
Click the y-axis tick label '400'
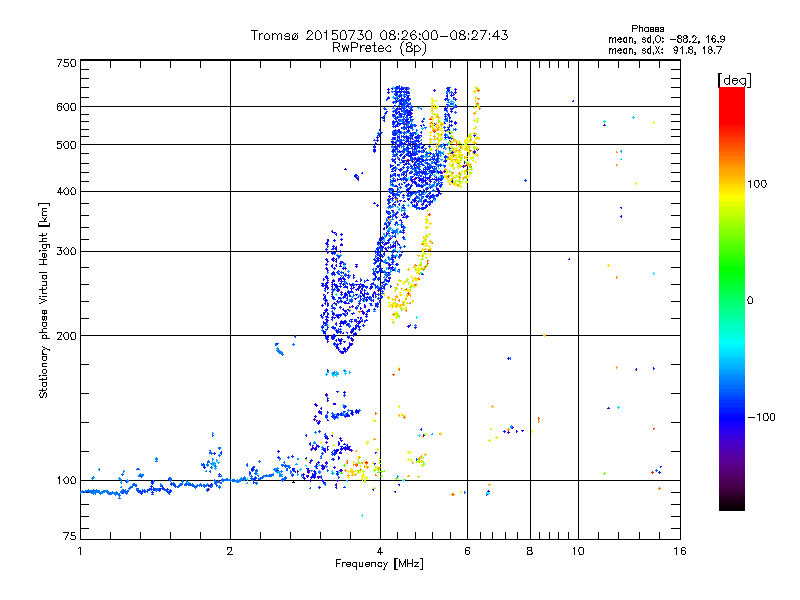coord(67,192)
